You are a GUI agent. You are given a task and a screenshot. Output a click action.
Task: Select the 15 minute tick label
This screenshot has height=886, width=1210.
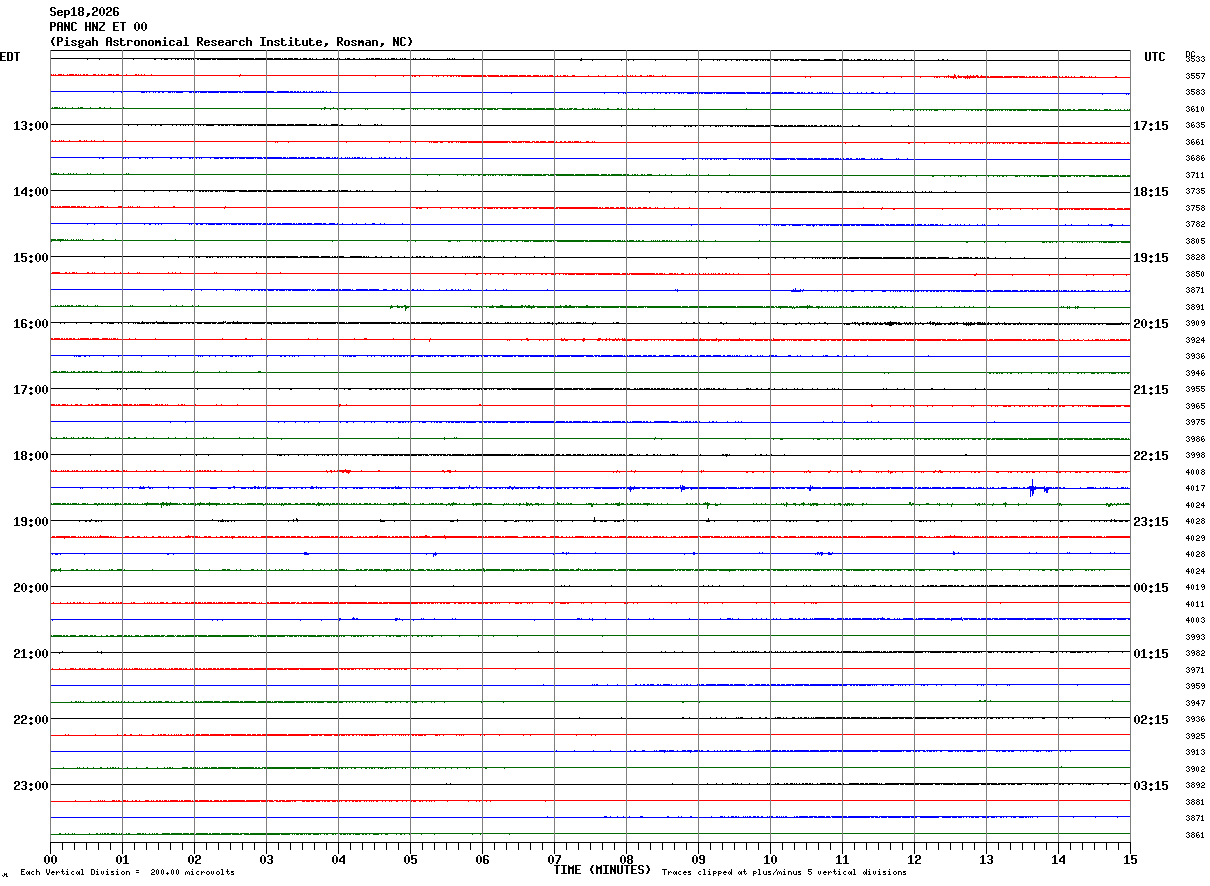point(1130,859)
